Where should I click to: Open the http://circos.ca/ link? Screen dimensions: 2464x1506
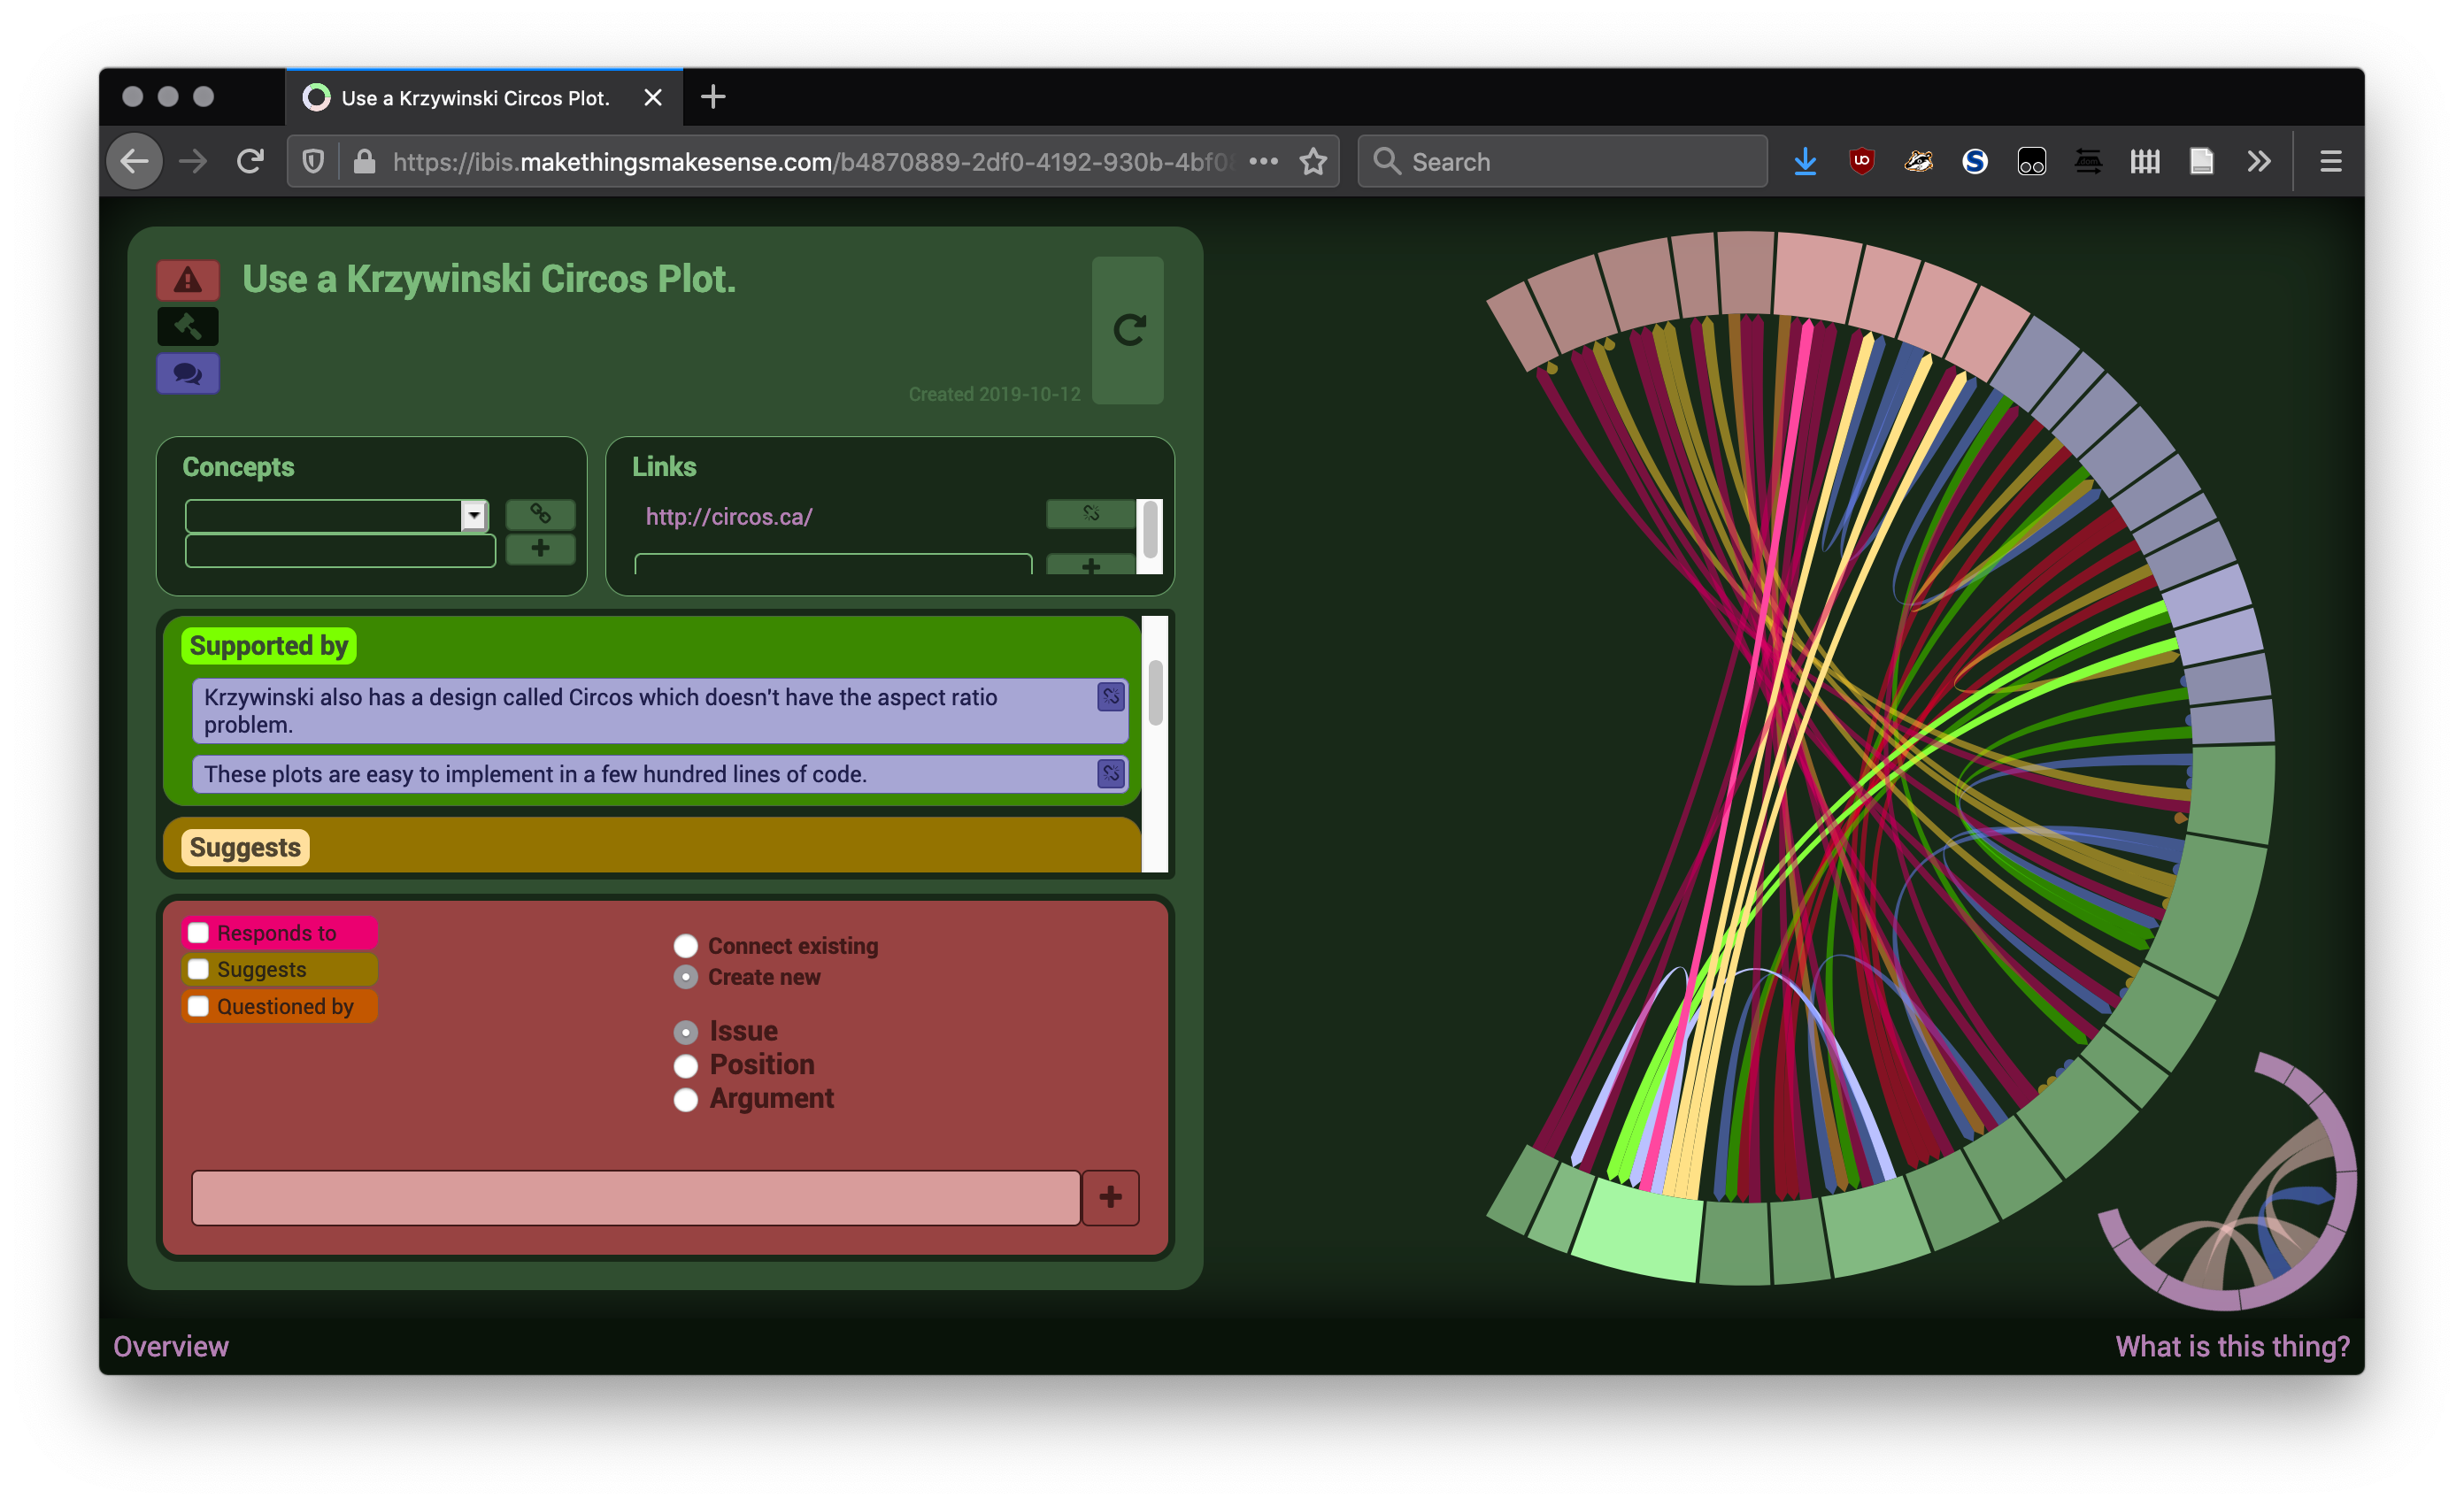(x=729, y=517)
